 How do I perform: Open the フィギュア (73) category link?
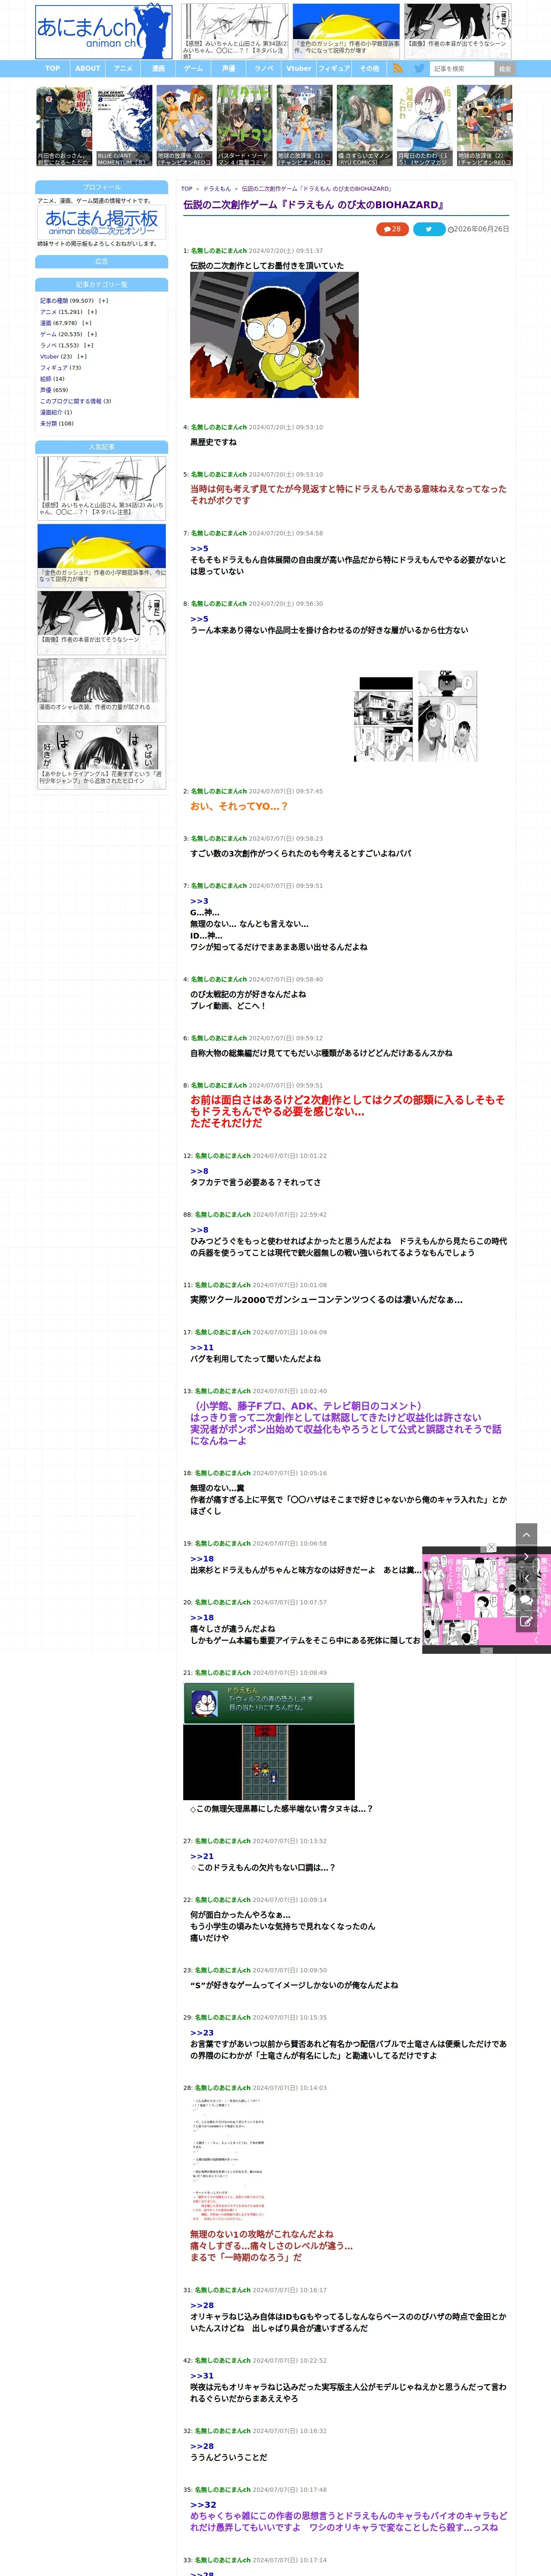pyautogui.click(x=61, y=367)
